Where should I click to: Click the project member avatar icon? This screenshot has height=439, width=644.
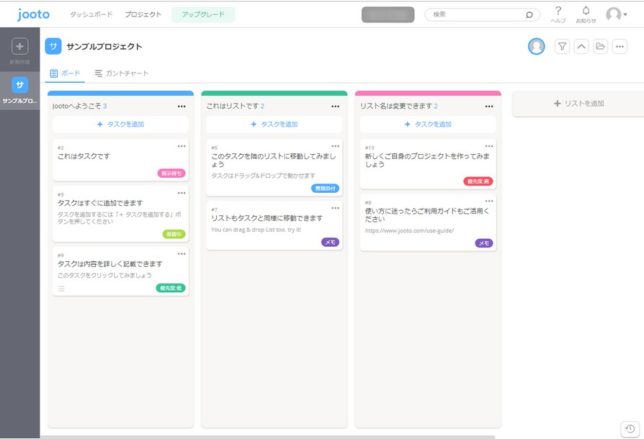(536, 46)
